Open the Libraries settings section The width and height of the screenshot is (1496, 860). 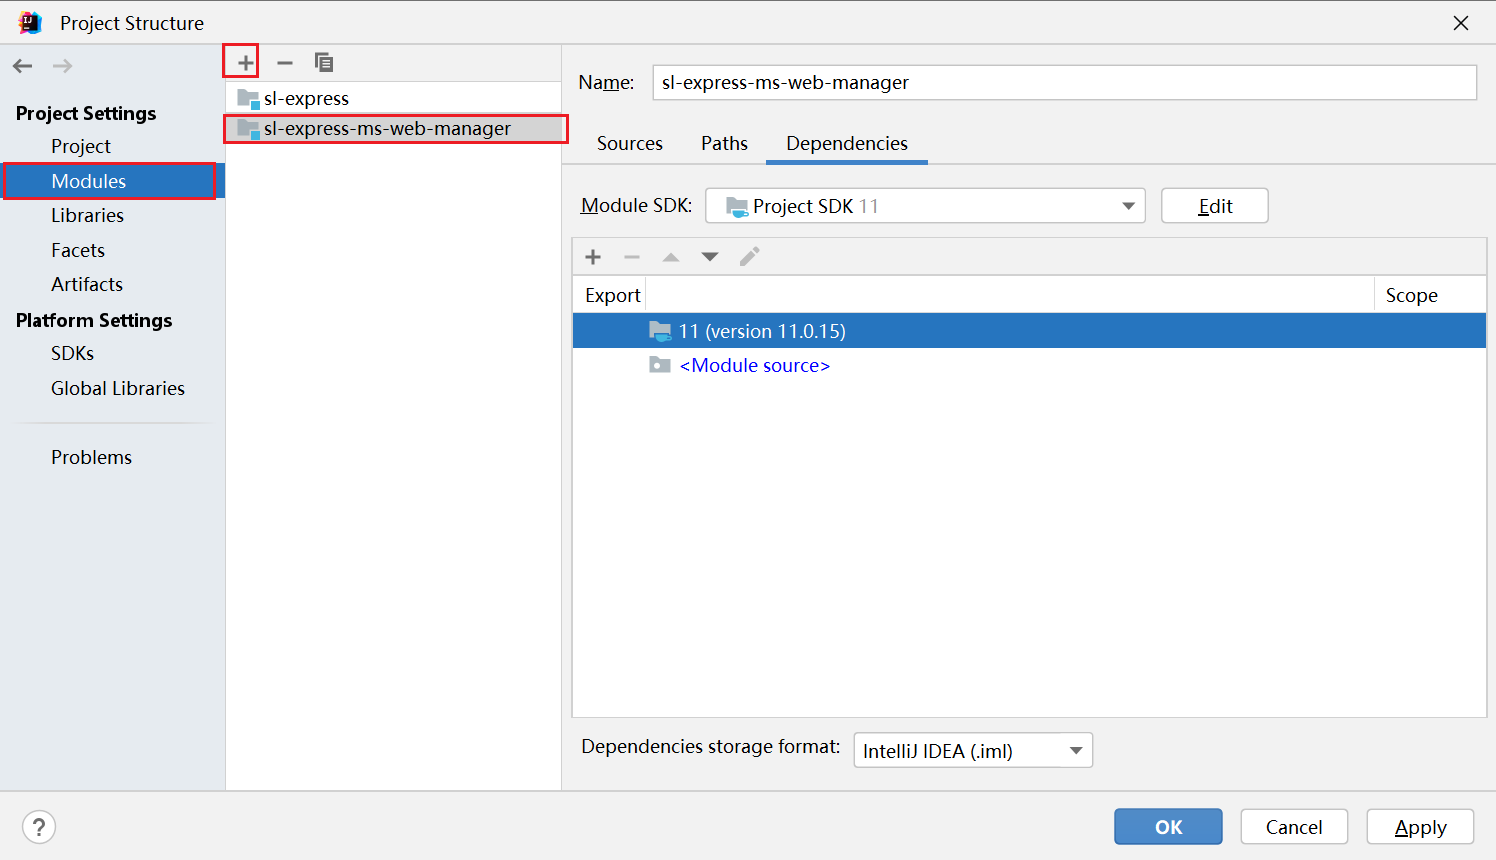[88, 216]
